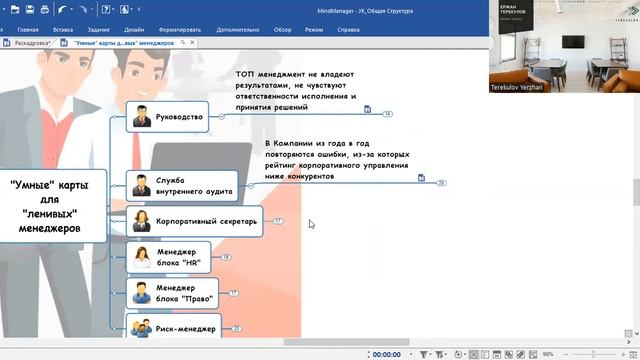Undo the last action

pos(62,9)
